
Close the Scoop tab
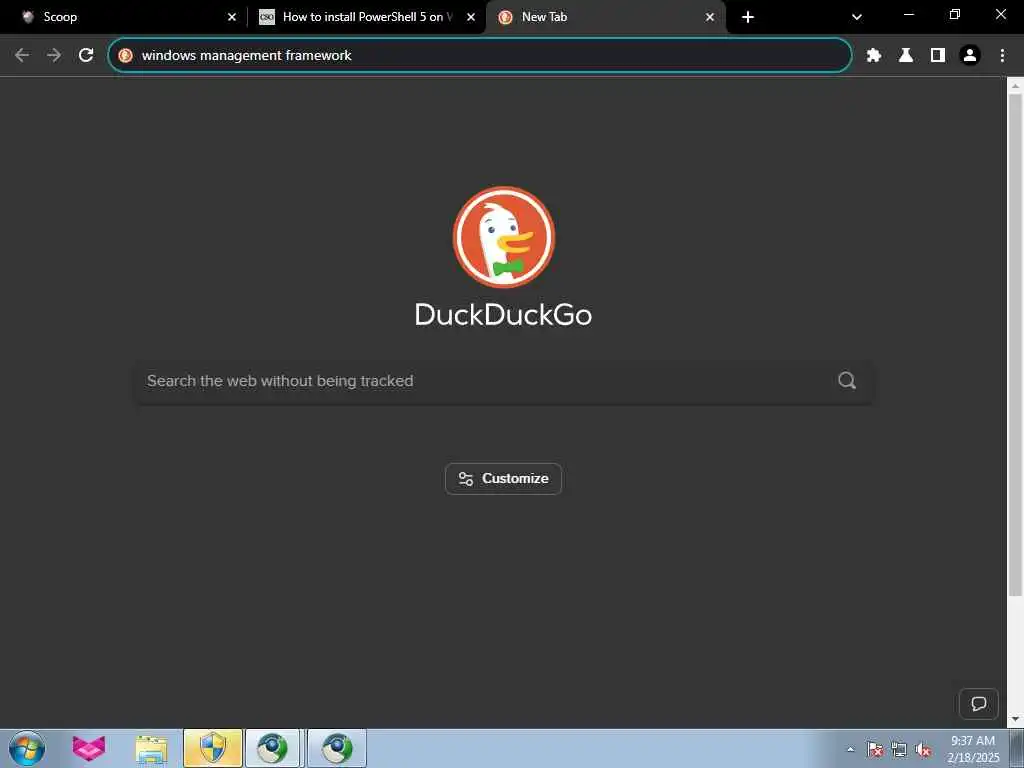[232, 17]
